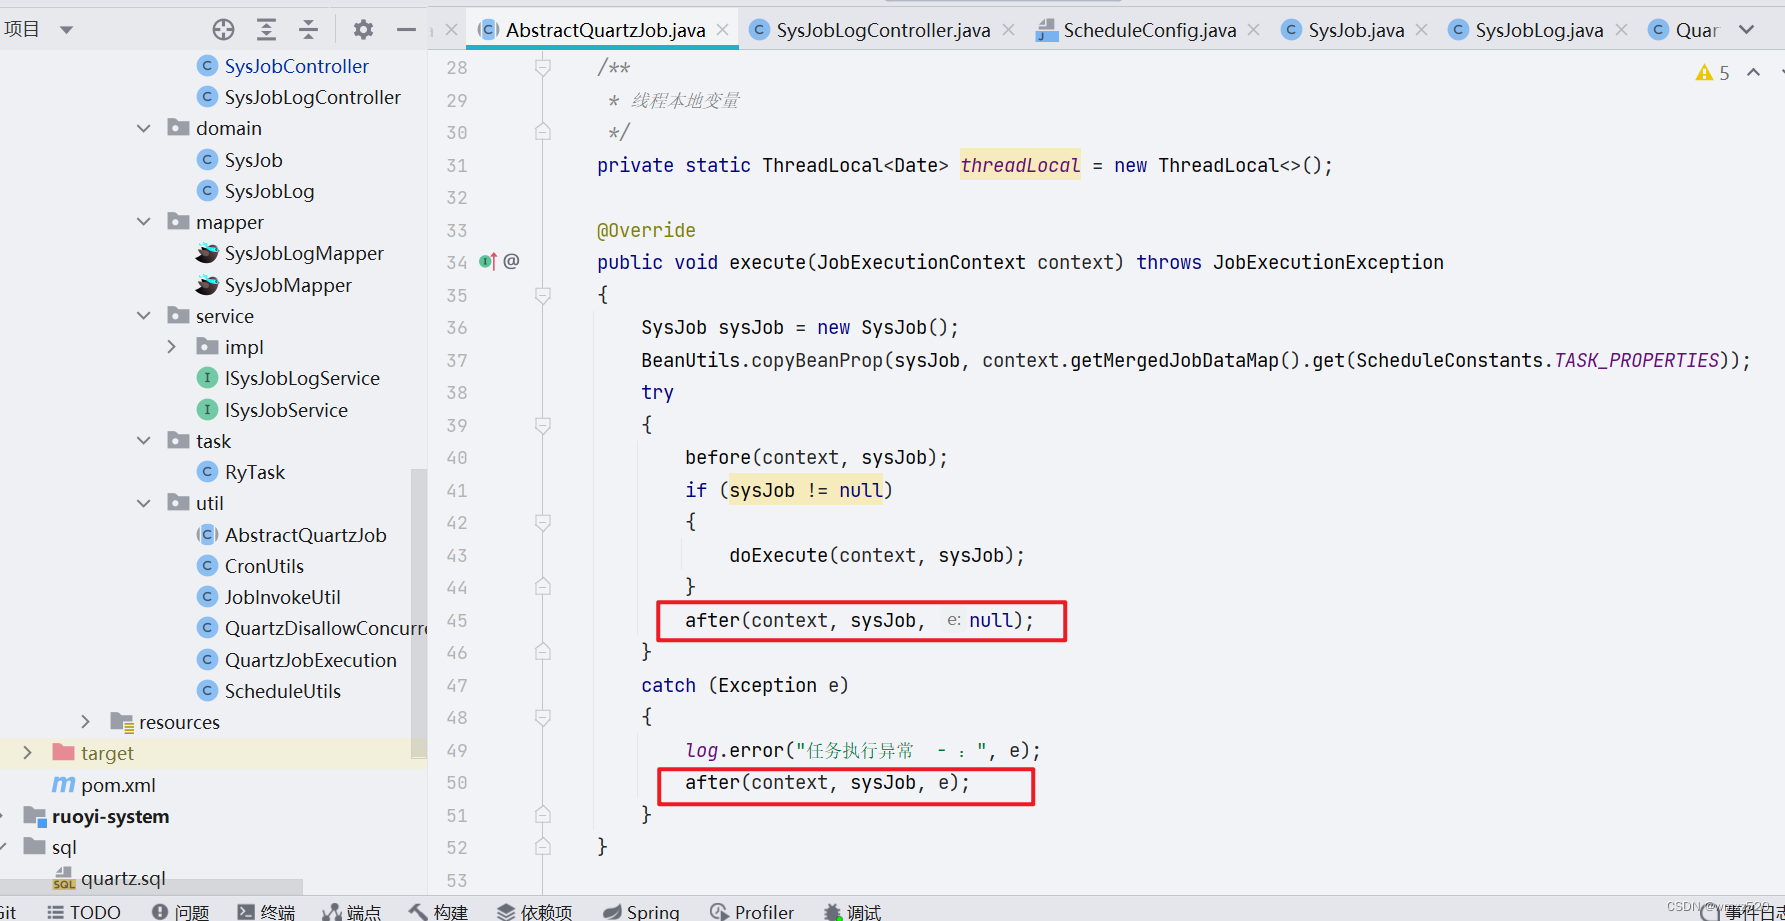Fold the try block at line 39
This screenshot has width=1785, height=921.
543,425
